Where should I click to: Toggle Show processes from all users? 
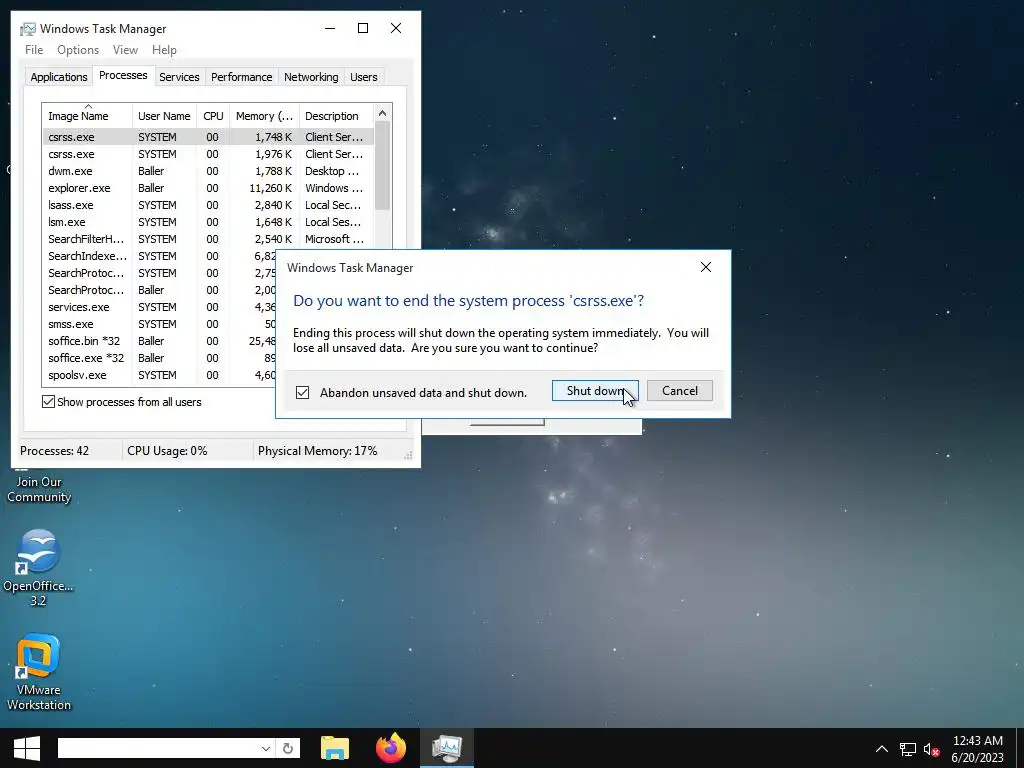[x=48, y=402]
